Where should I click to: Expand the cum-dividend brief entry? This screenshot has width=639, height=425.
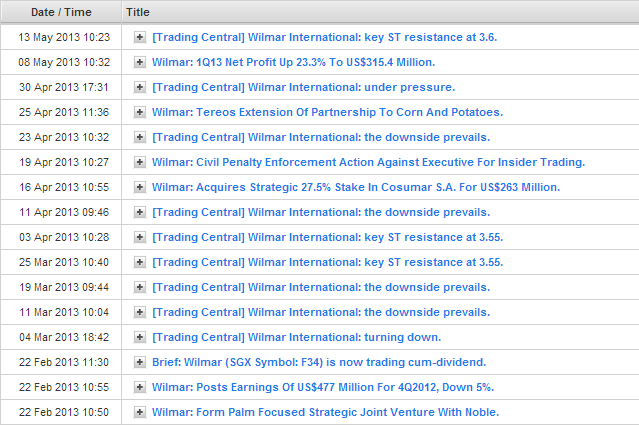tap(140, 362)
